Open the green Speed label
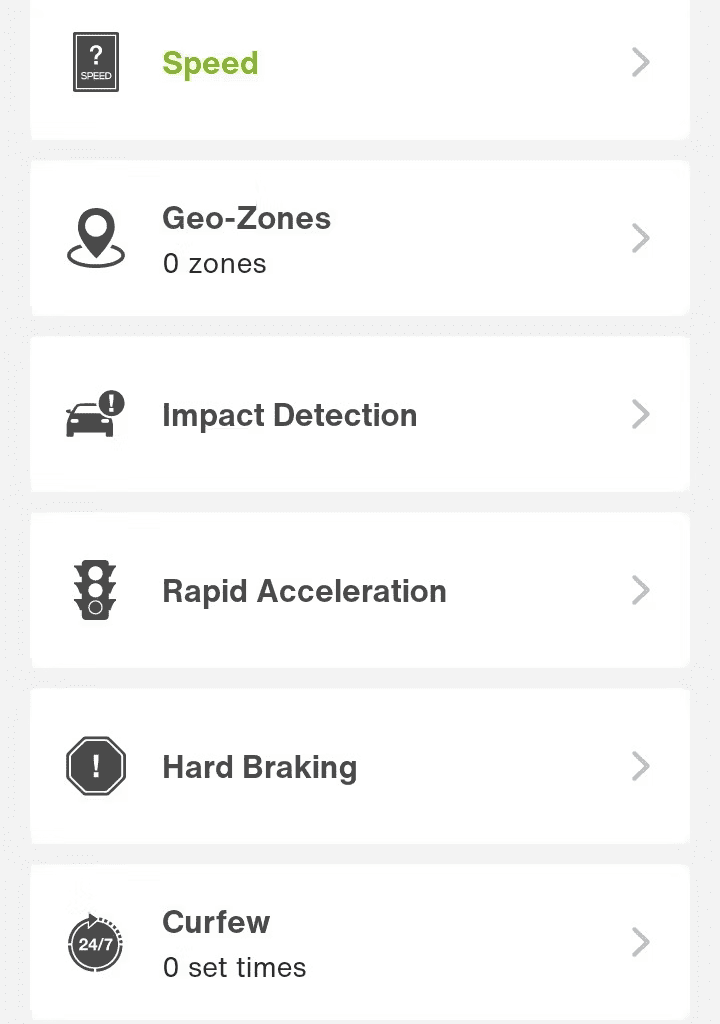 coord(210,64)
